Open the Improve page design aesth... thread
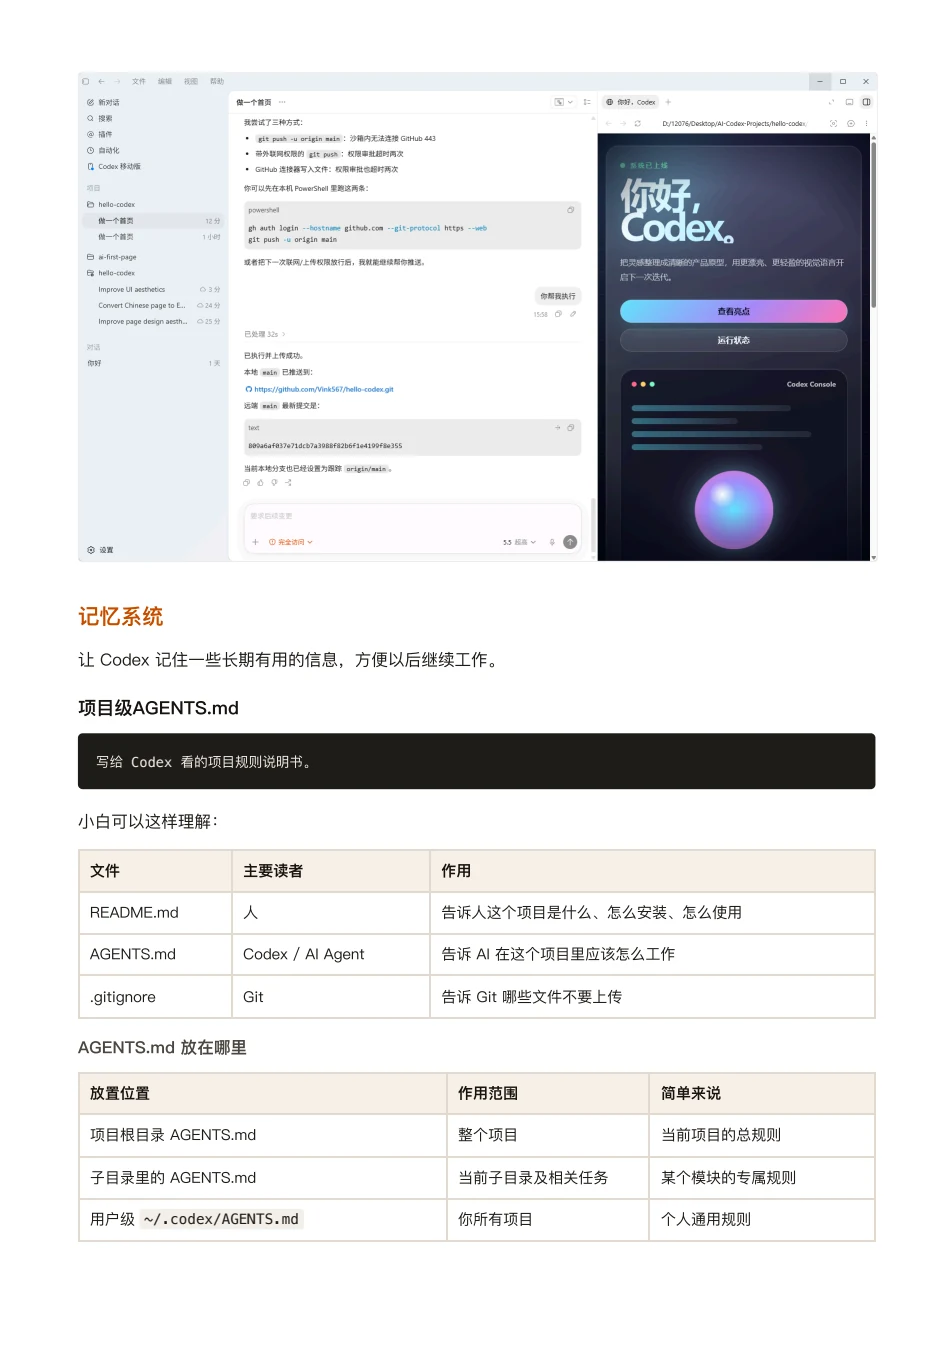Screen dimensions: 952x1348 (154, 321)
